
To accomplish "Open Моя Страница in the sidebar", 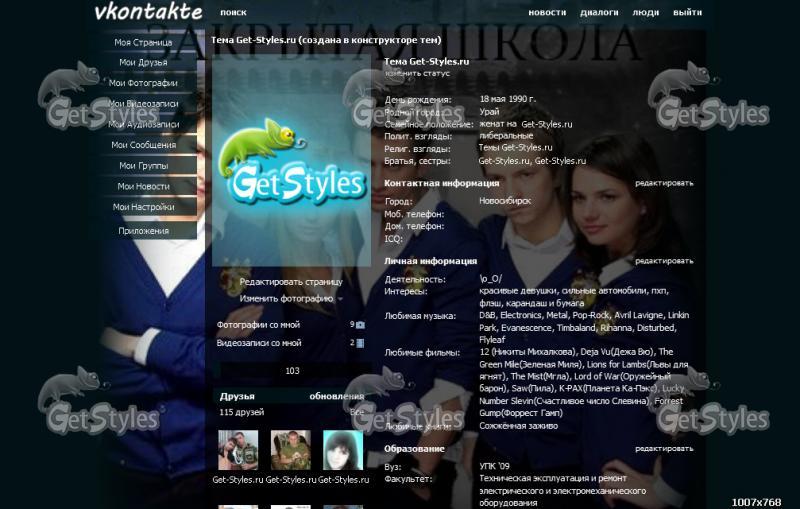I will tap(143, 42).
